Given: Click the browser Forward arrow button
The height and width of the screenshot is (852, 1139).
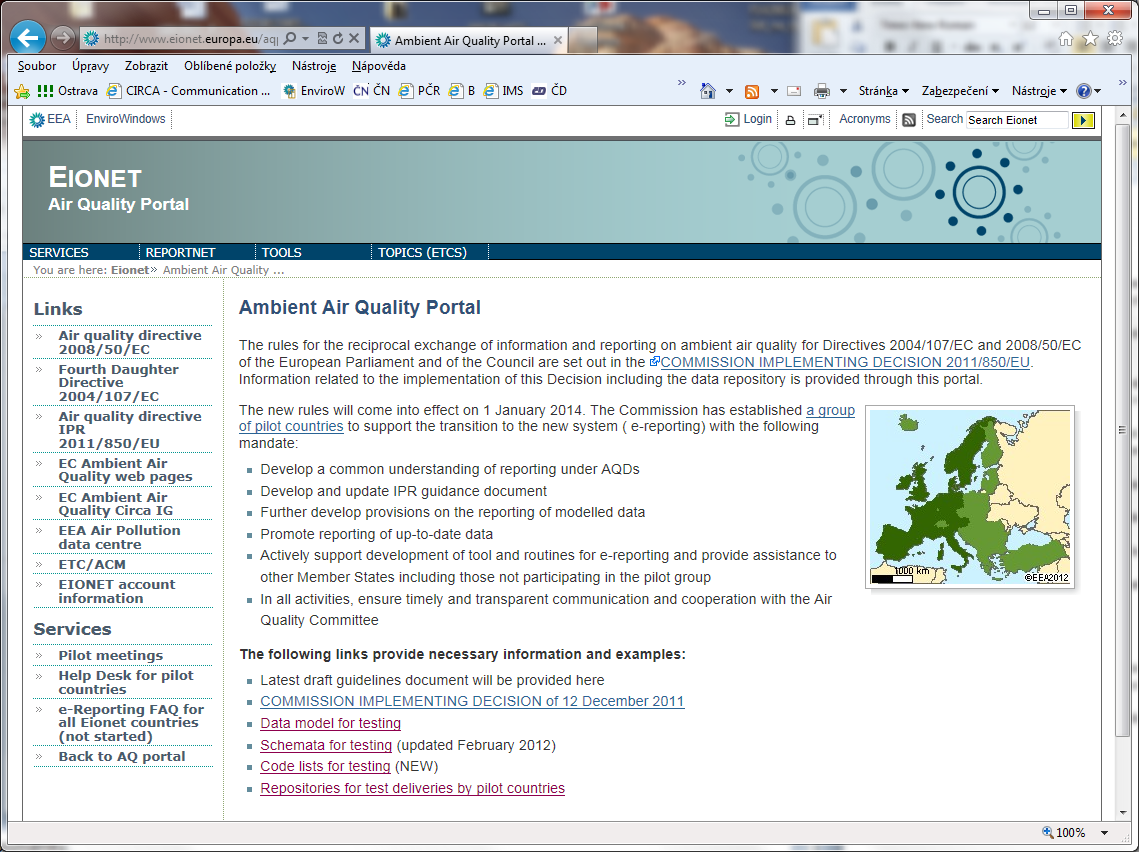Looking at the screenshot, I should (63, 38).
